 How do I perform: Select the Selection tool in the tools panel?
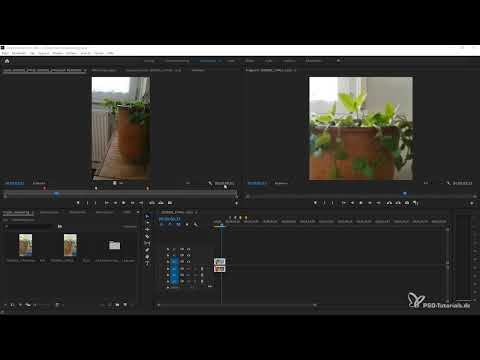[148, 216]
